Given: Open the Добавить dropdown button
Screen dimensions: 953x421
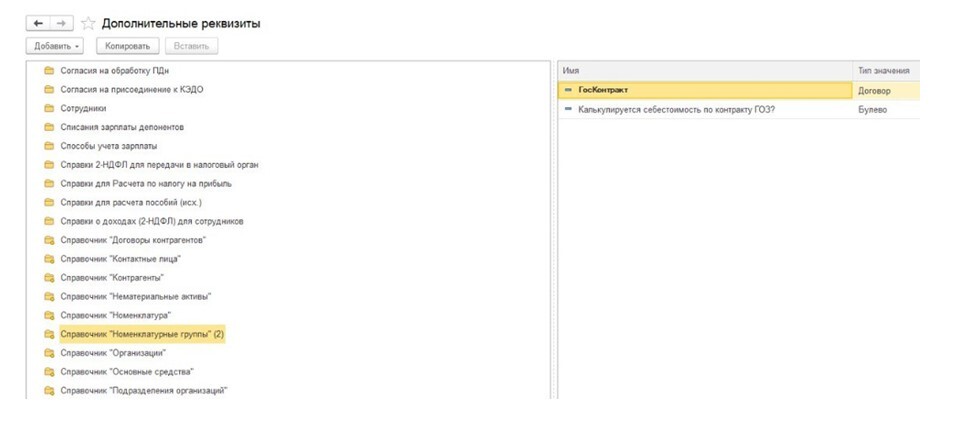Looking at the screenshot, I should 55,46.
